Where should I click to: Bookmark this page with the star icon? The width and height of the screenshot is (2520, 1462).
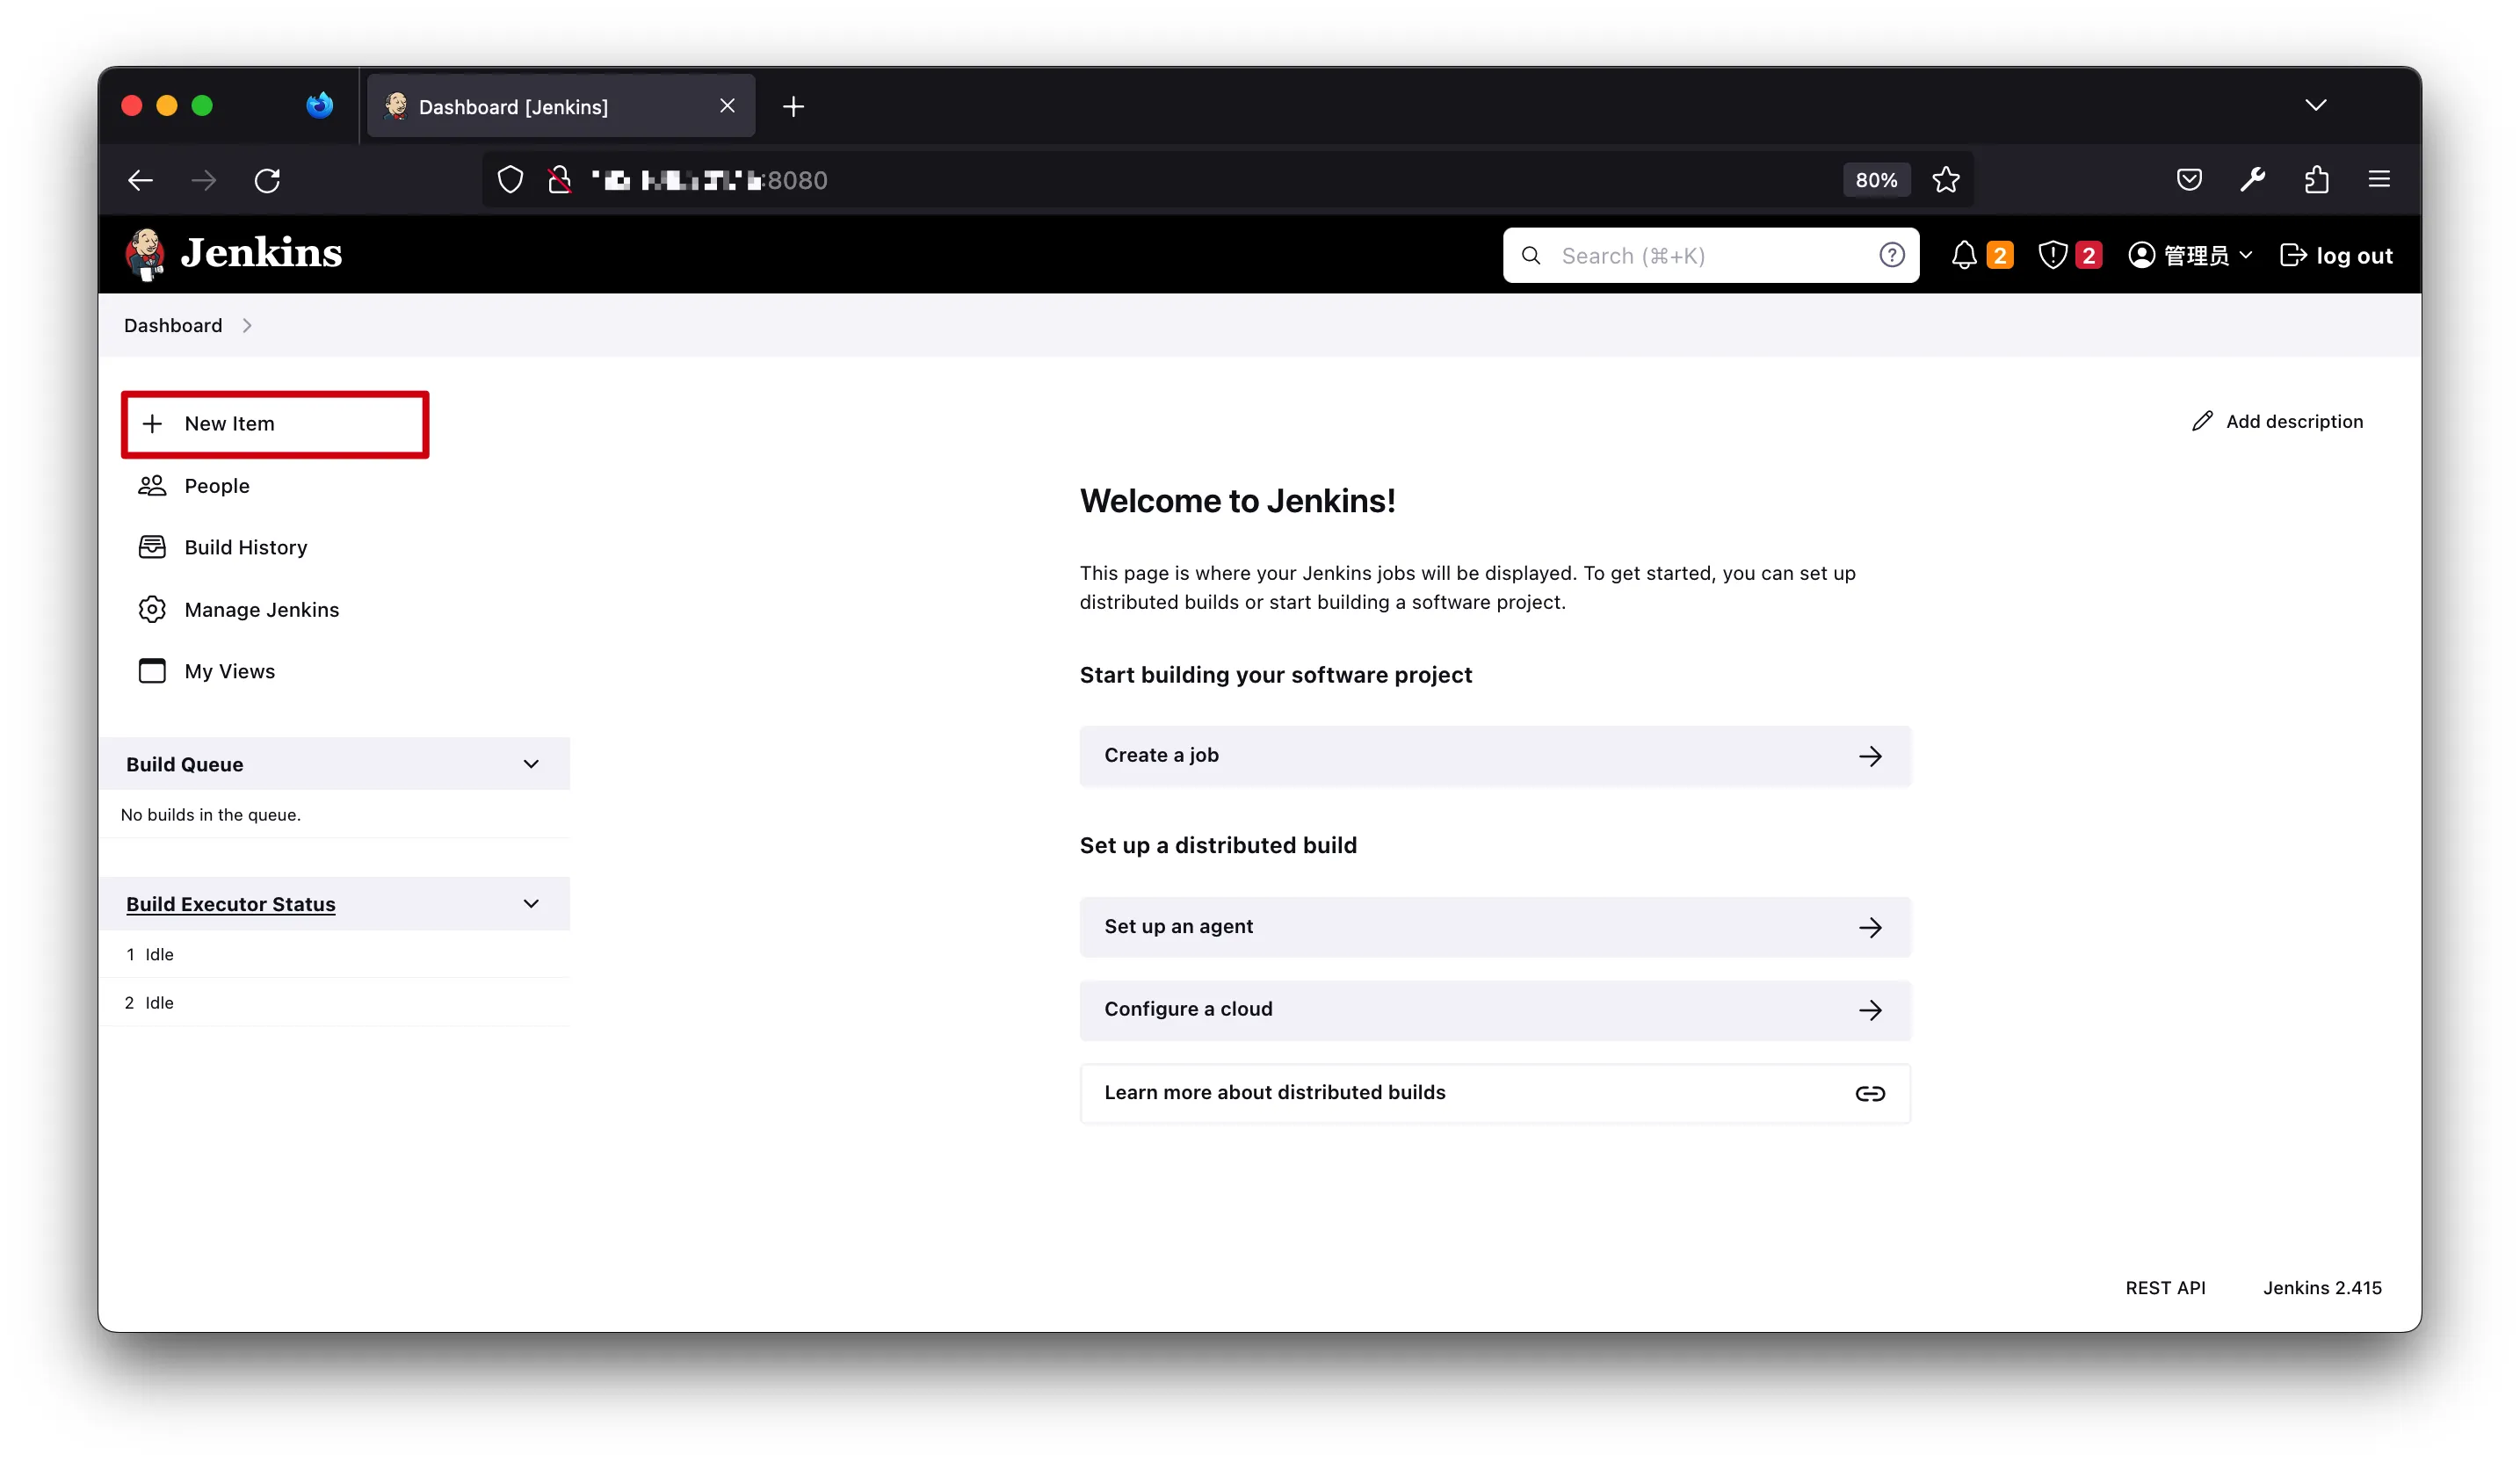1946,180
